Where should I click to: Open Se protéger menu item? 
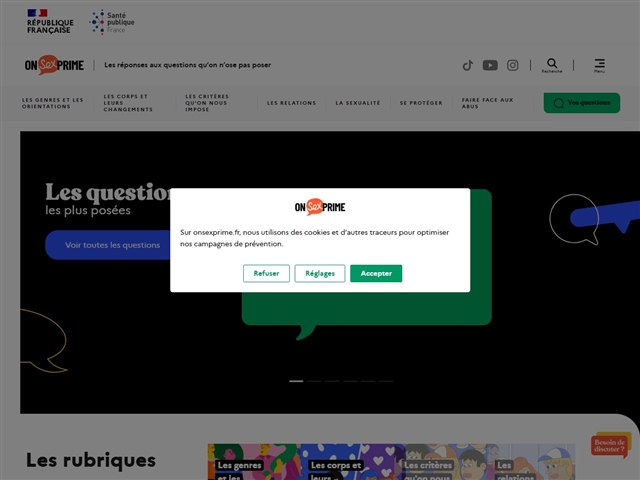[421, 103]
